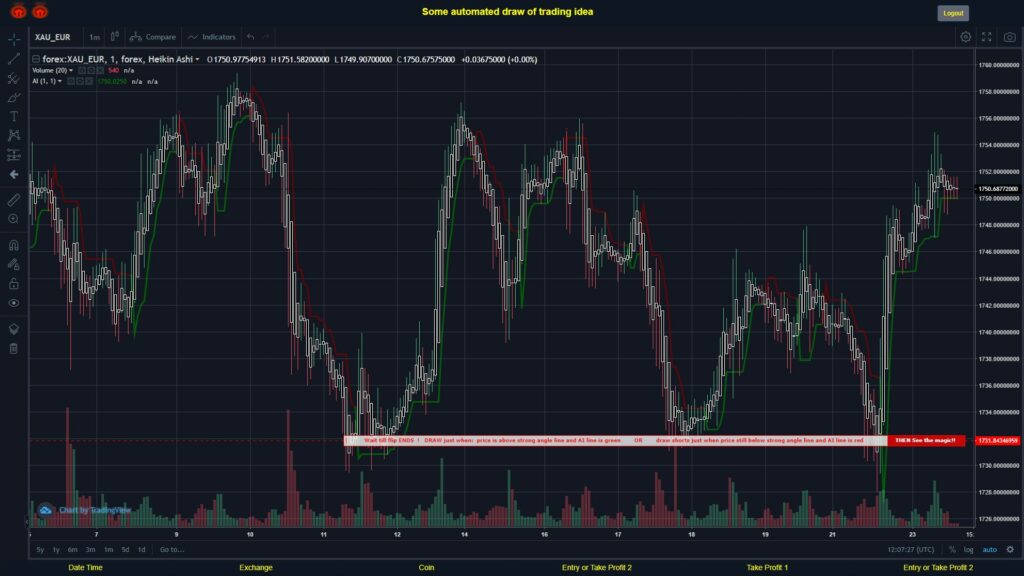Toggle stay in drawing mode
Screen dimensions: 1024x576
click(x=14, y=264)
